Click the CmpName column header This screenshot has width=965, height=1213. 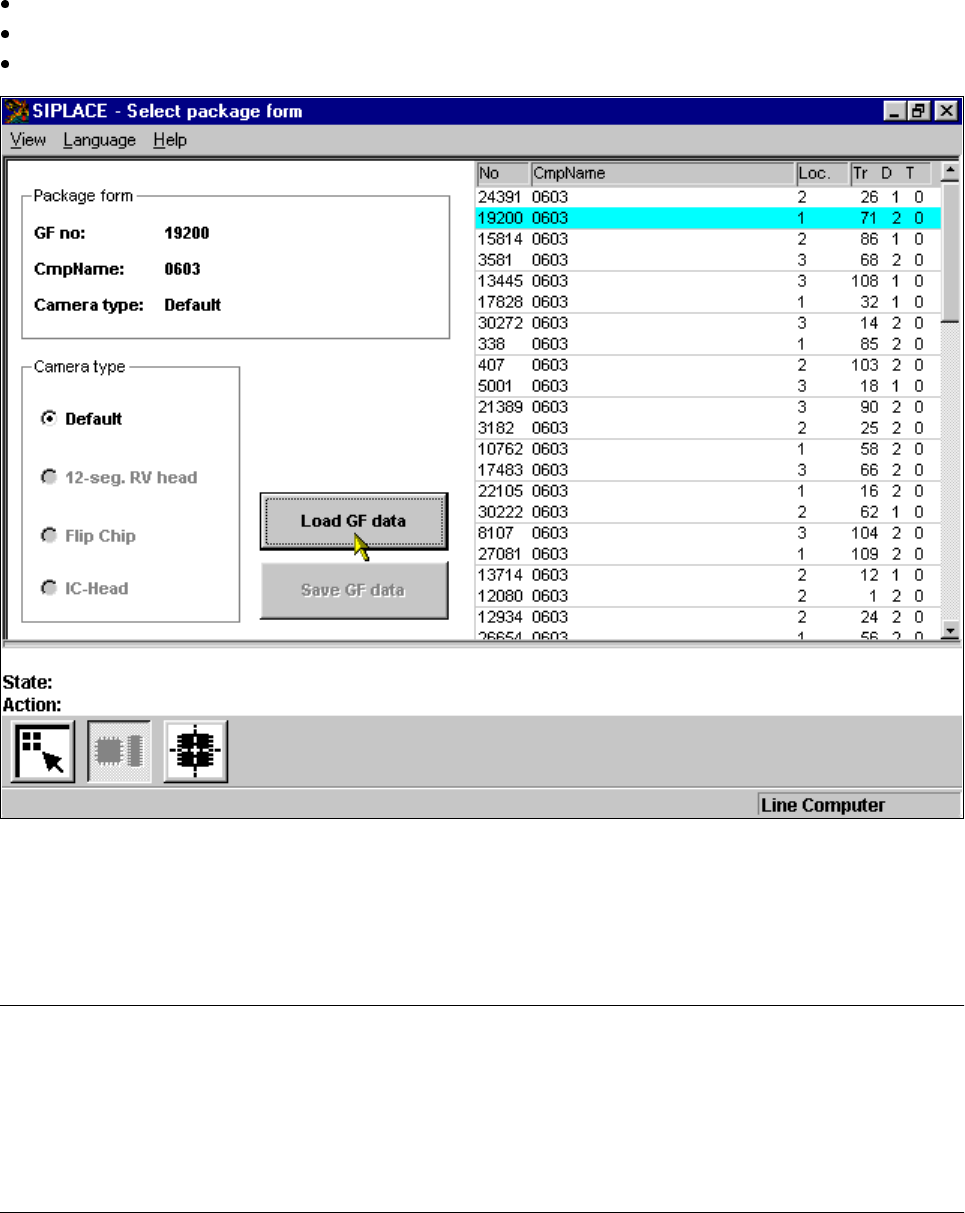point(662,173)
